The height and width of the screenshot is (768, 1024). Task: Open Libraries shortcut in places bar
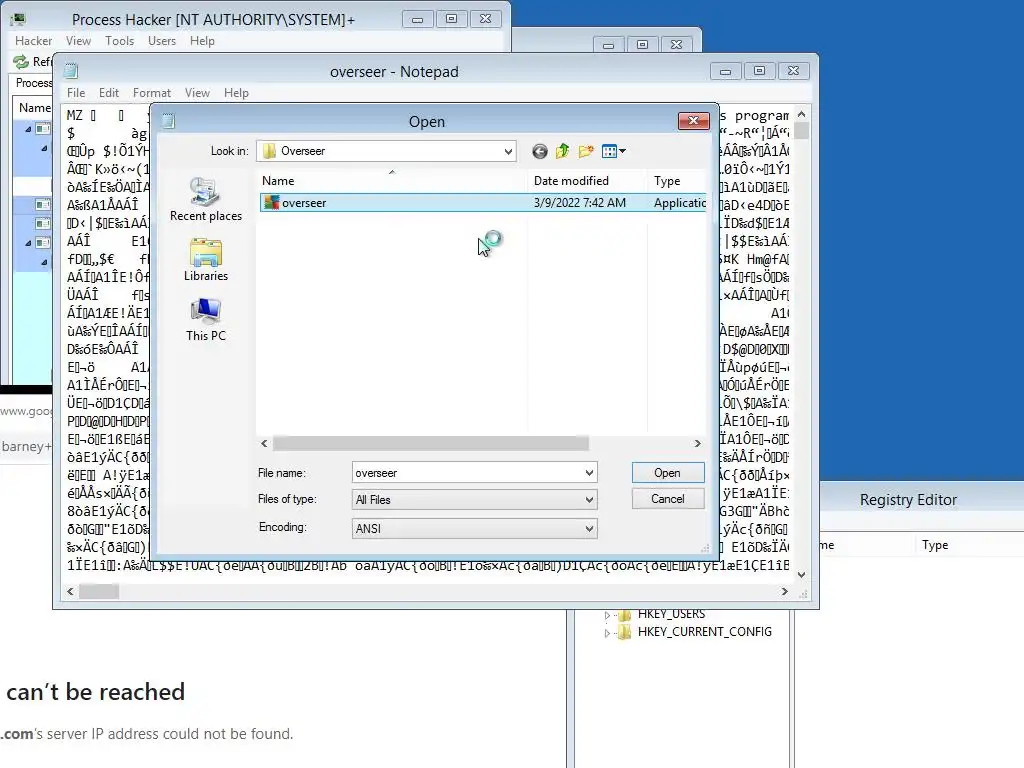click(x=206, y=259)
